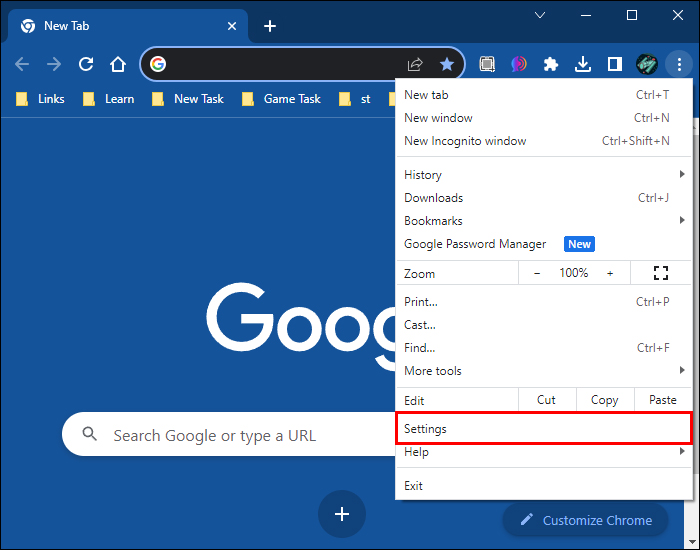Choose Exit from the menu
The image size is (700, 550).
(x=544, y=486)
